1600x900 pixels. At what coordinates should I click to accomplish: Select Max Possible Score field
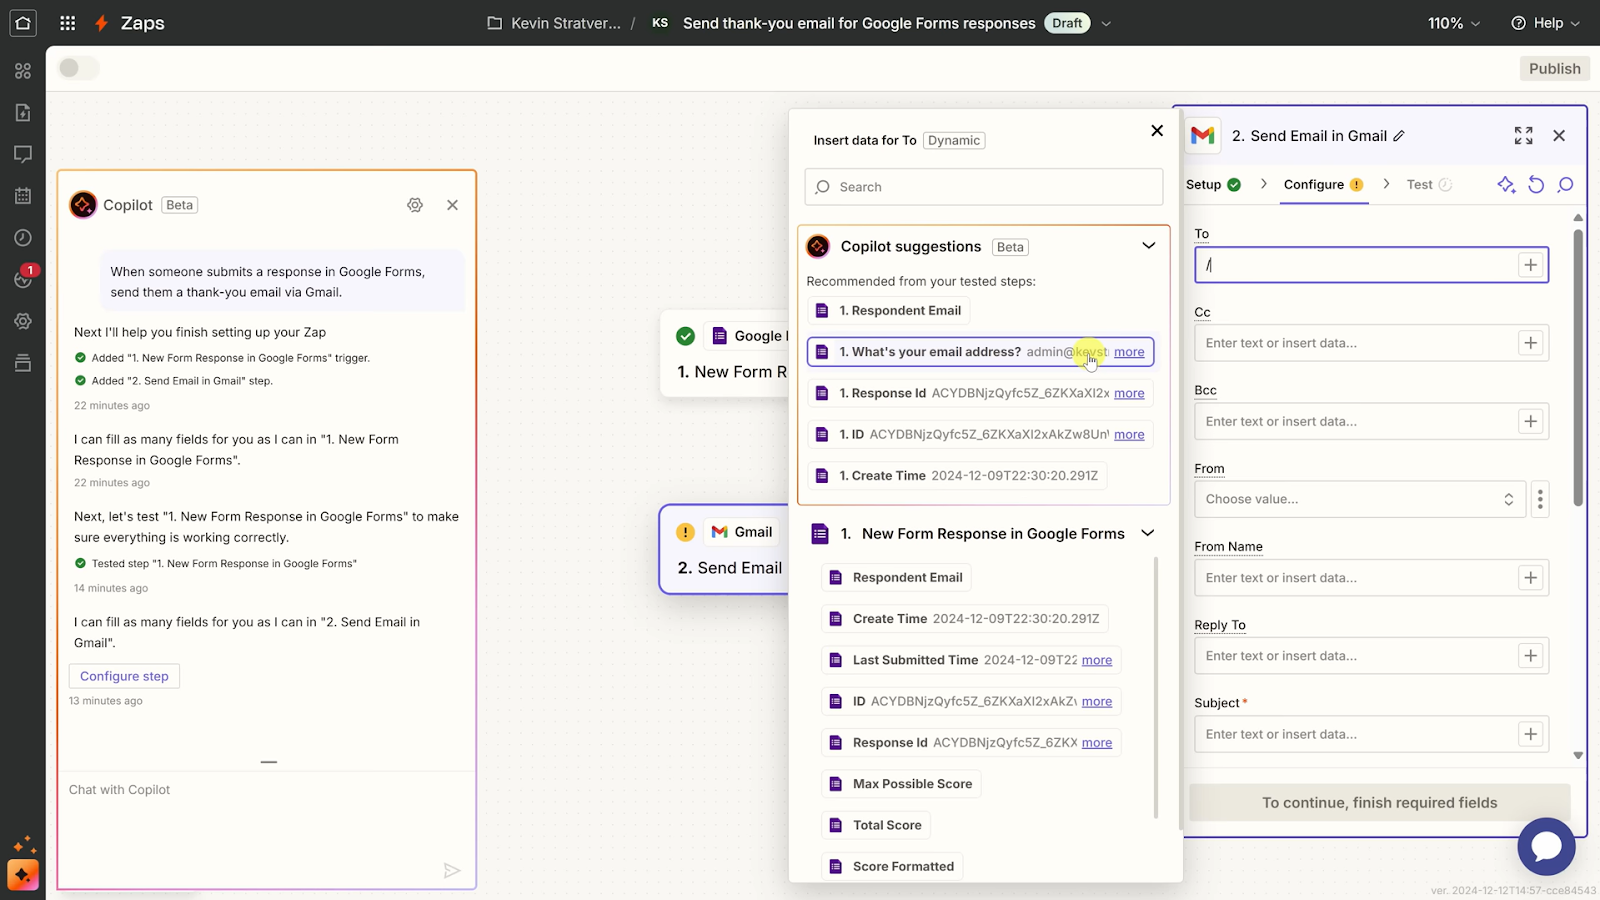[x=901, y=784]
